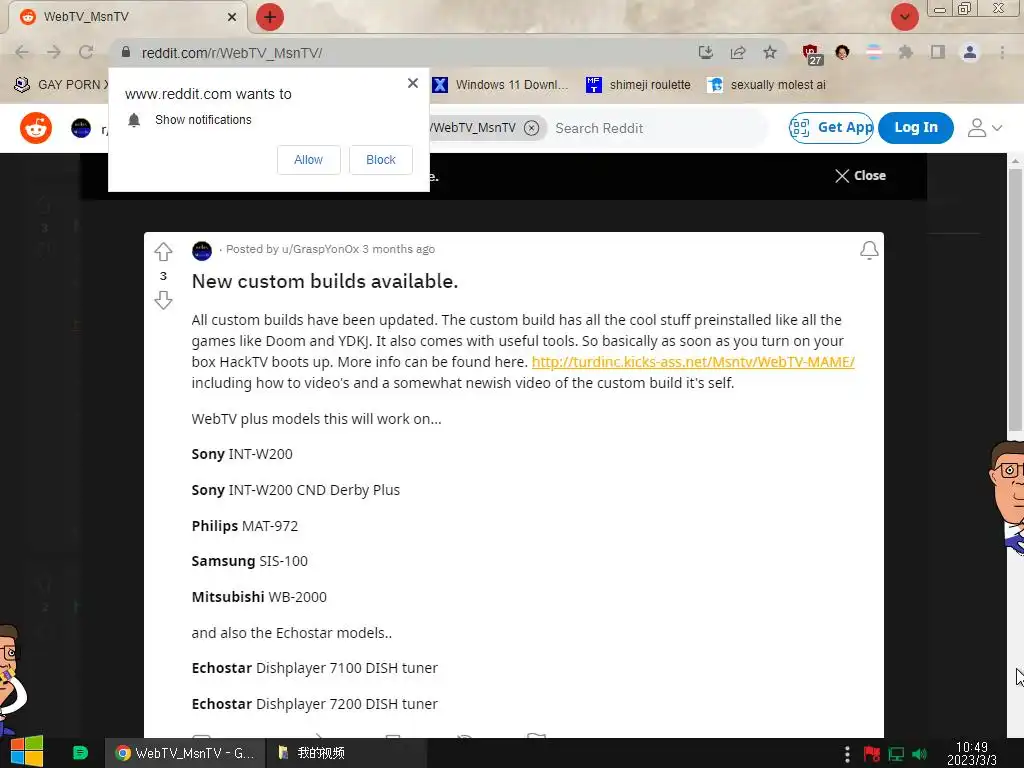
Task: Click the round avatar extension icon
Action: coord(842,52)
